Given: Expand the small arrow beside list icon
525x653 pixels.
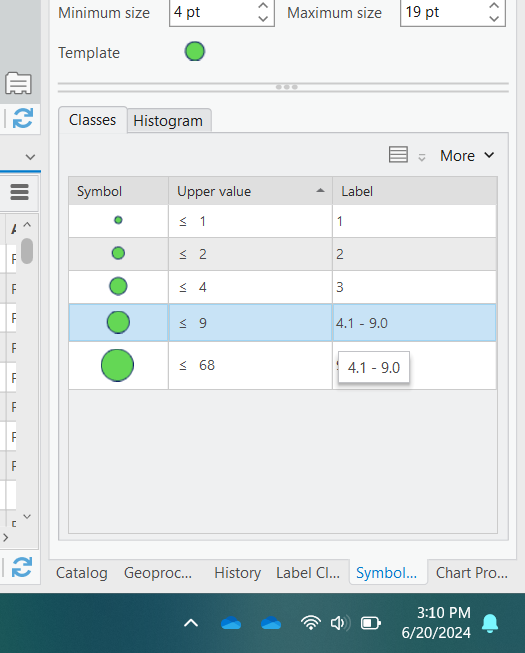Looking at the screenshot, I should (x=422, y=157).
